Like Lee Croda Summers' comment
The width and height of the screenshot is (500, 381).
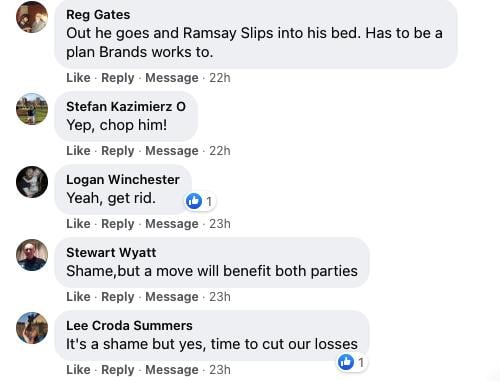pyautogui.click(x=78, y=370)
